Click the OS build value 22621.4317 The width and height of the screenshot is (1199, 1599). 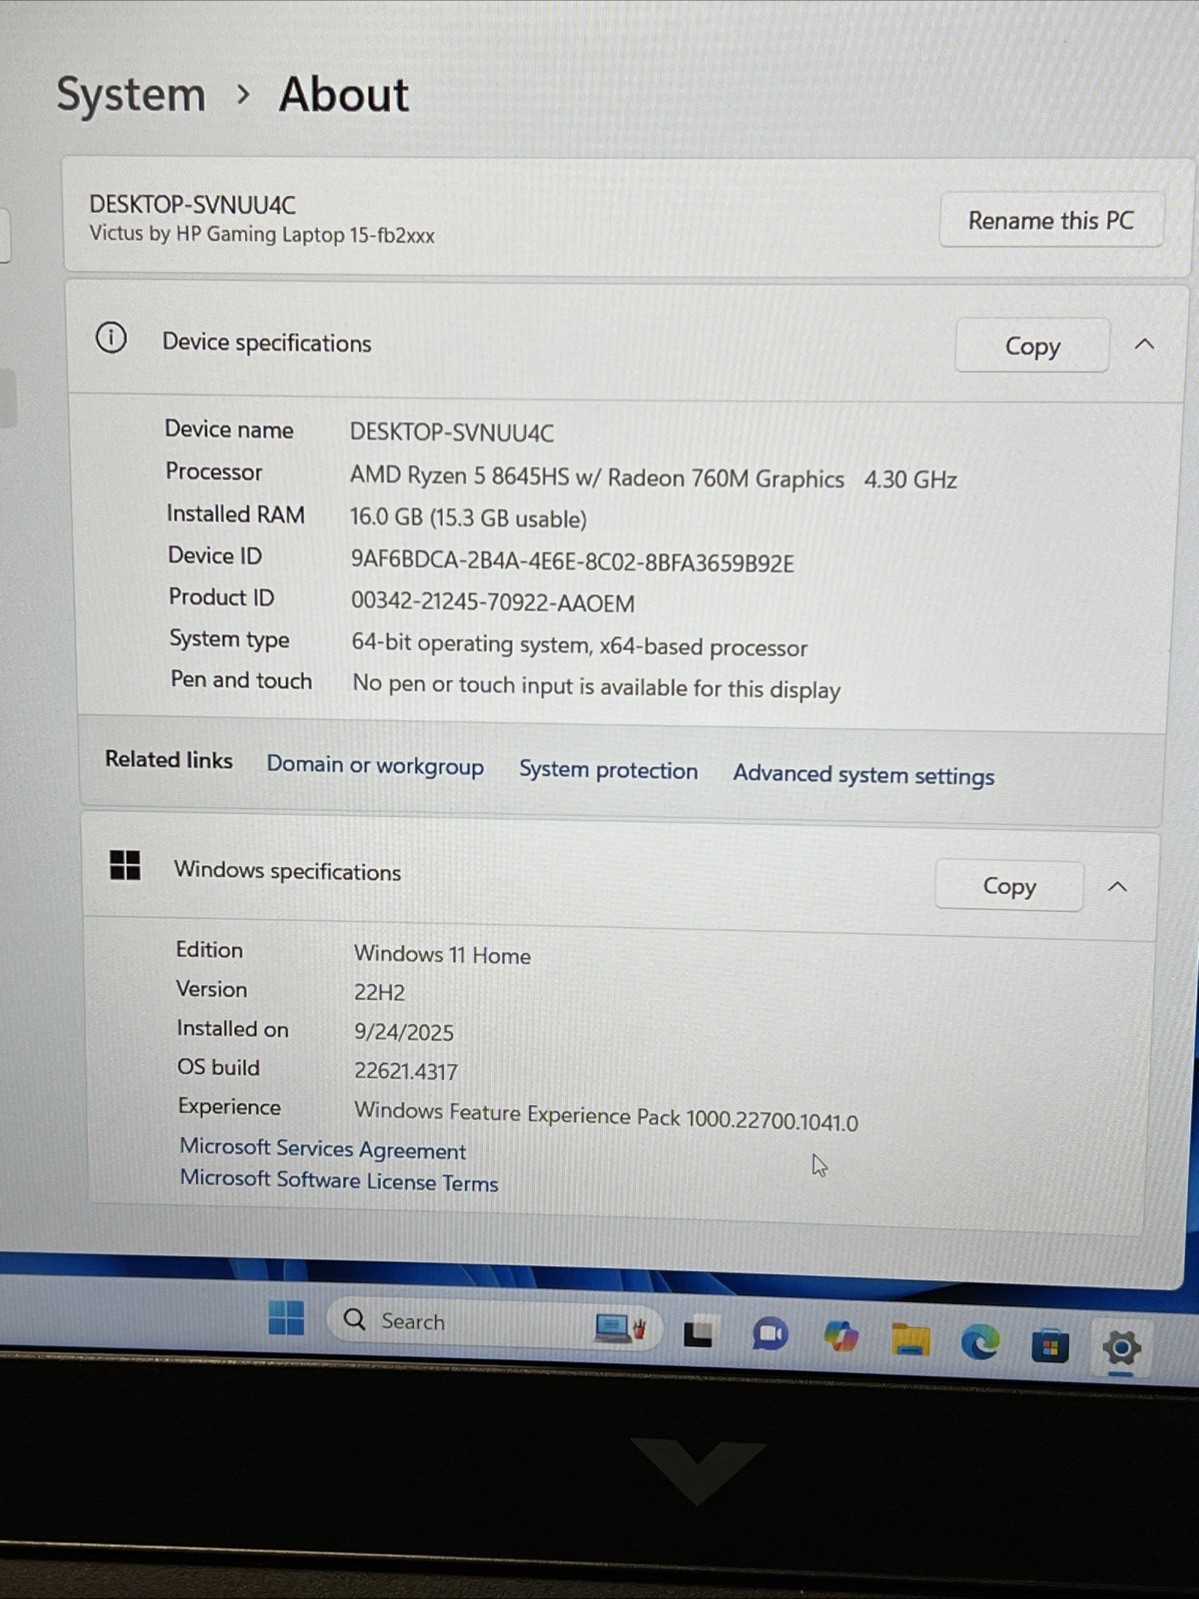pos(406,1071)
